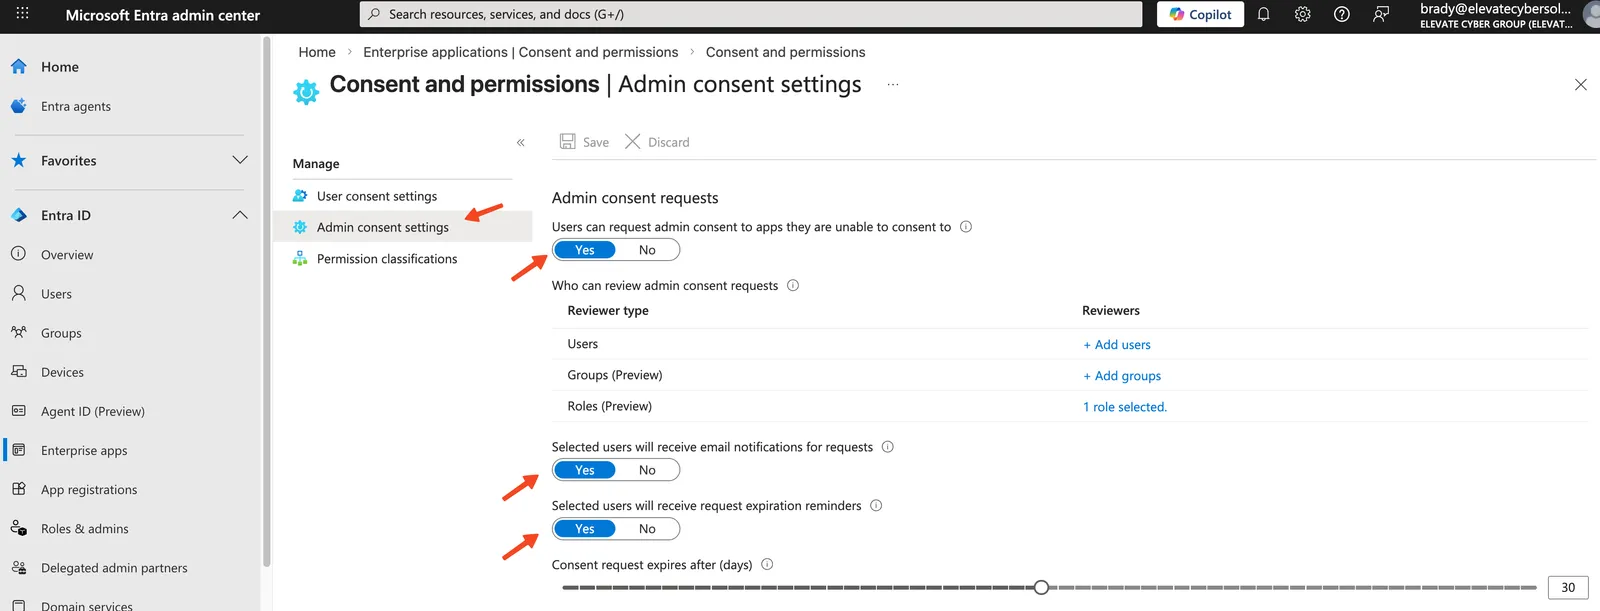Open Entra agents icon in sidebar

[x=18, y=106]
